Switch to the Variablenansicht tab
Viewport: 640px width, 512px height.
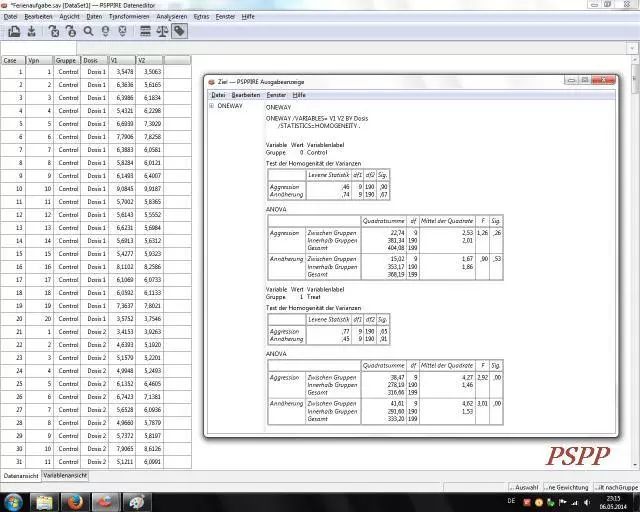65,476
